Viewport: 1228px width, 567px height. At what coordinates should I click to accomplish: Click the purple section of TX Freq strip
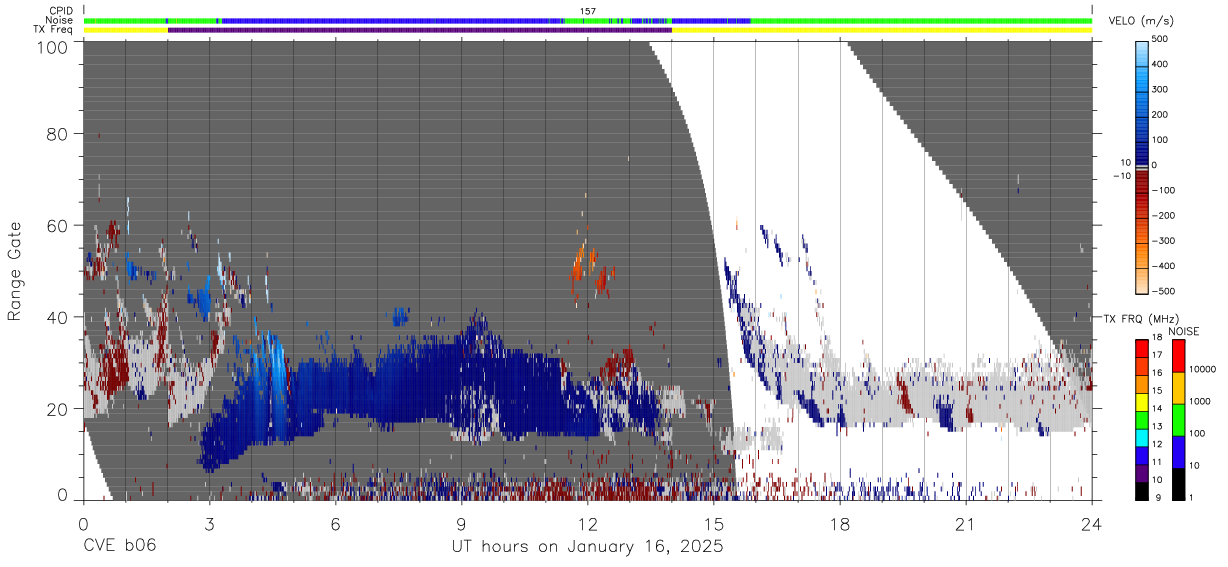pos(420,30)
